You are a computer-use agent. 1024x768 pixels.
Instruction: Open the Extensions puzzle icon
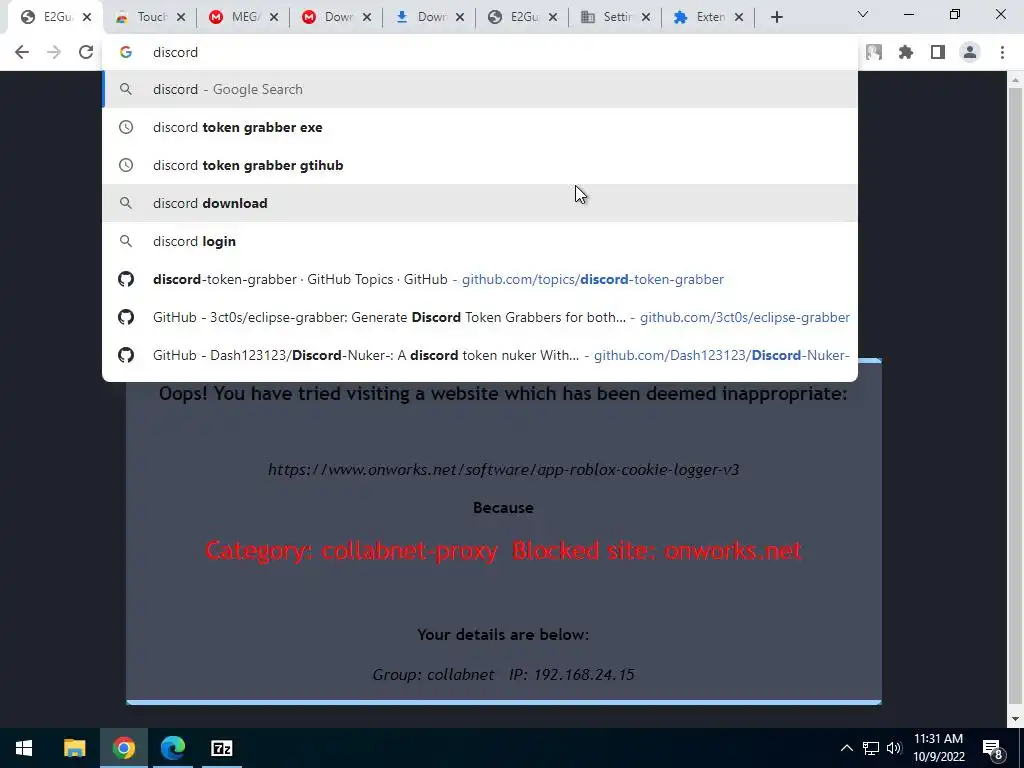[x=906, y=52]
